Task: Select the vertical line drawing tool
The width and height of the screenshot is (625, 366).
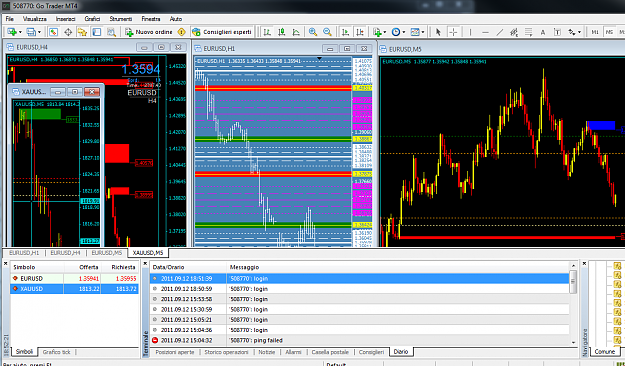Action: coord(471,32)
